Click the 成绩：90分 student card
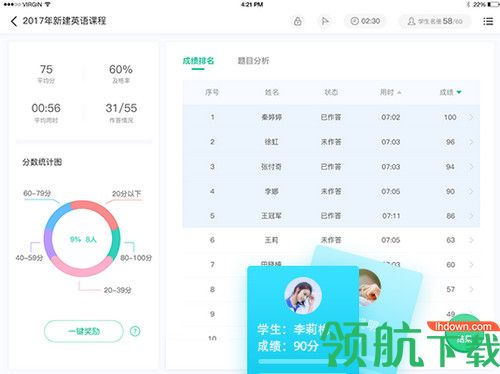 303,320
